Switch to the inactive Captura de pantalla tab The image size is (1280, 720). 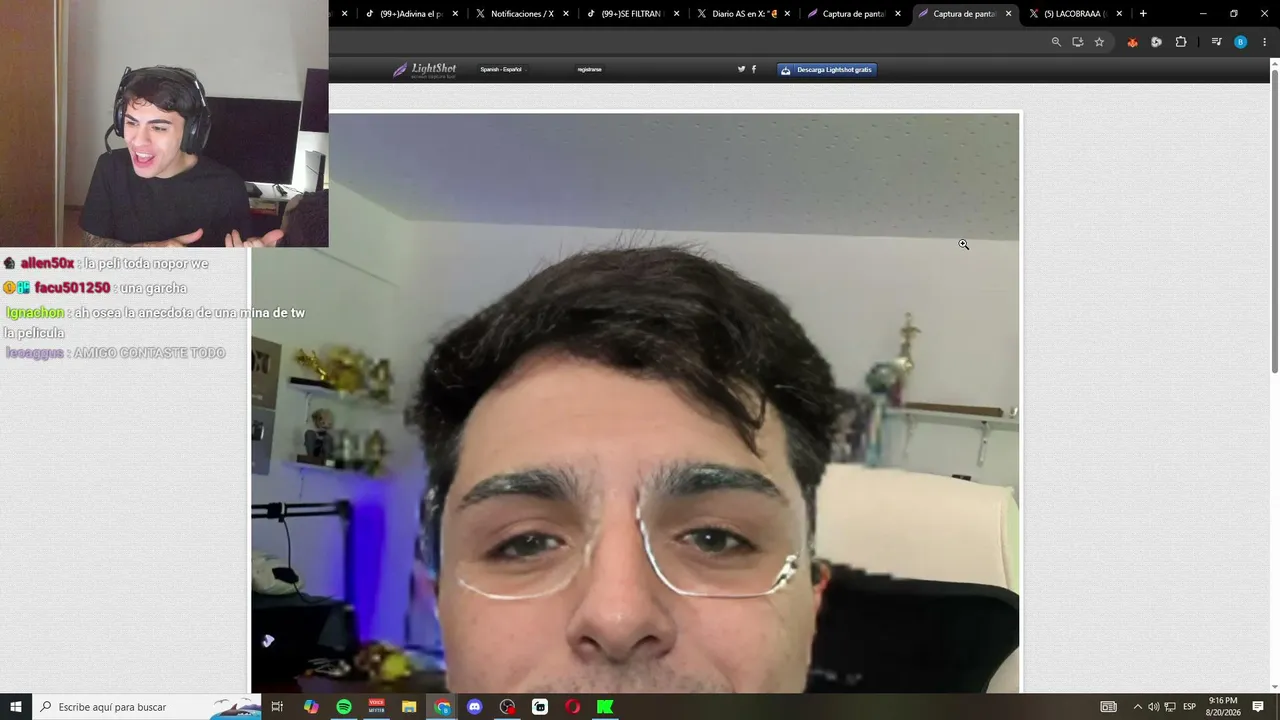853,14
